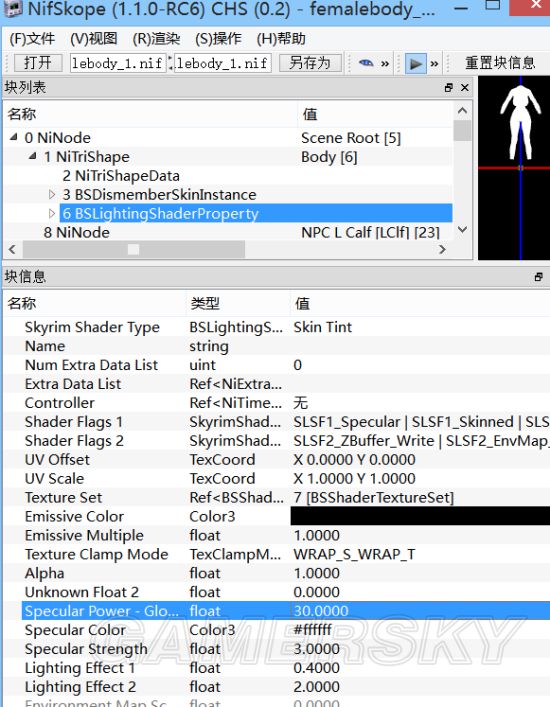Float the block info panel

(x=538, y=277)
